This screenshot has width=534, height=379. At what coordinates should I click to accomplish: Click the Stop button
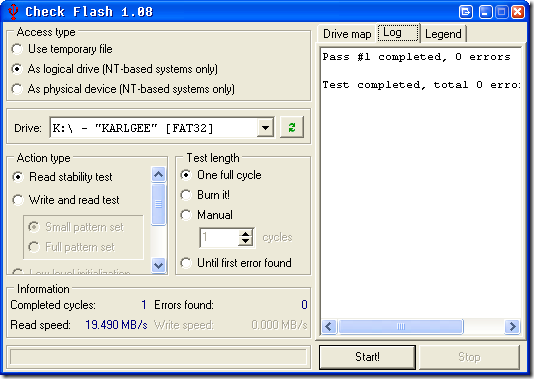(469, 357)
